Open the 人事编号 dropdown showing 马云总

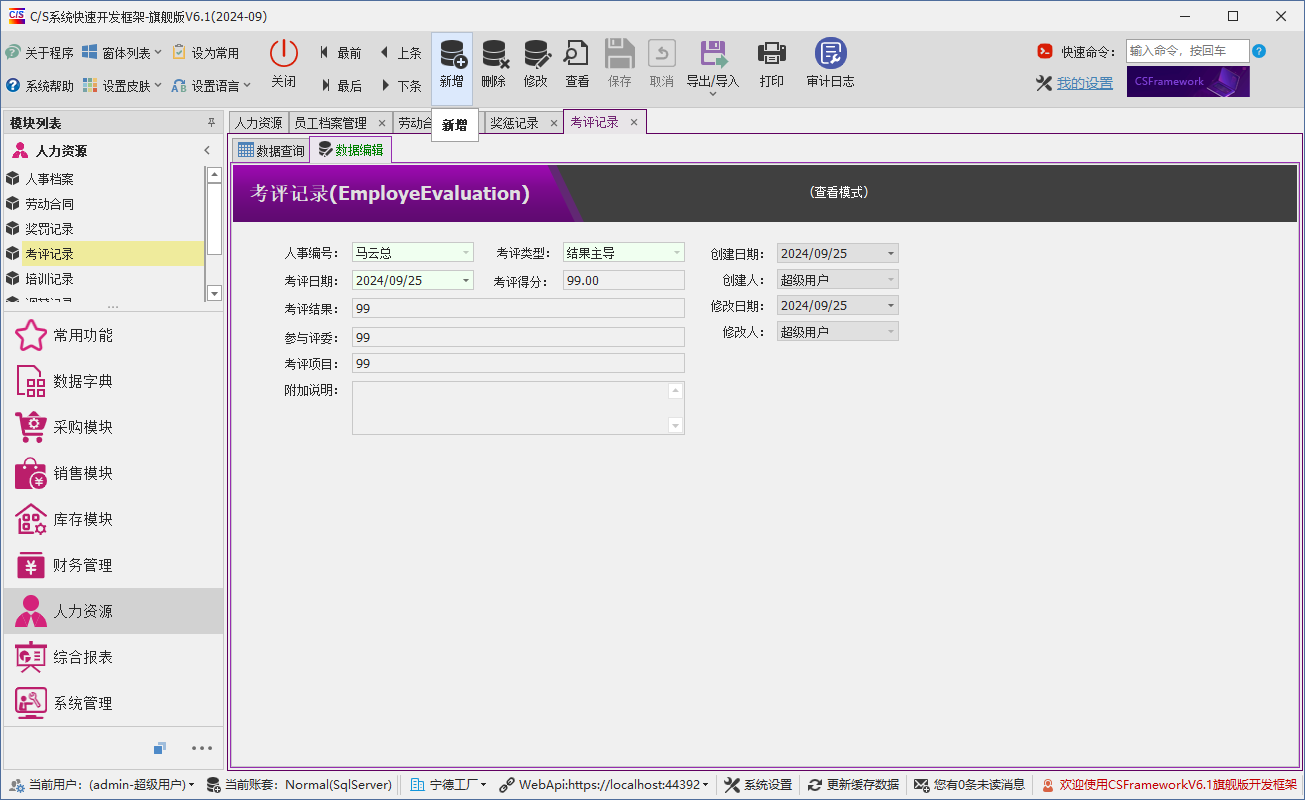[465, 253]
